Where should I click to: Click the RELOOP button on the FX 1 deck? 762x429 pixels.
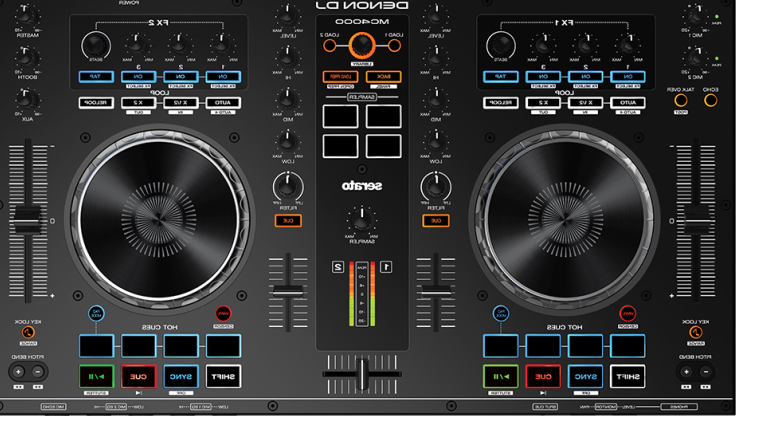(501, 103)
